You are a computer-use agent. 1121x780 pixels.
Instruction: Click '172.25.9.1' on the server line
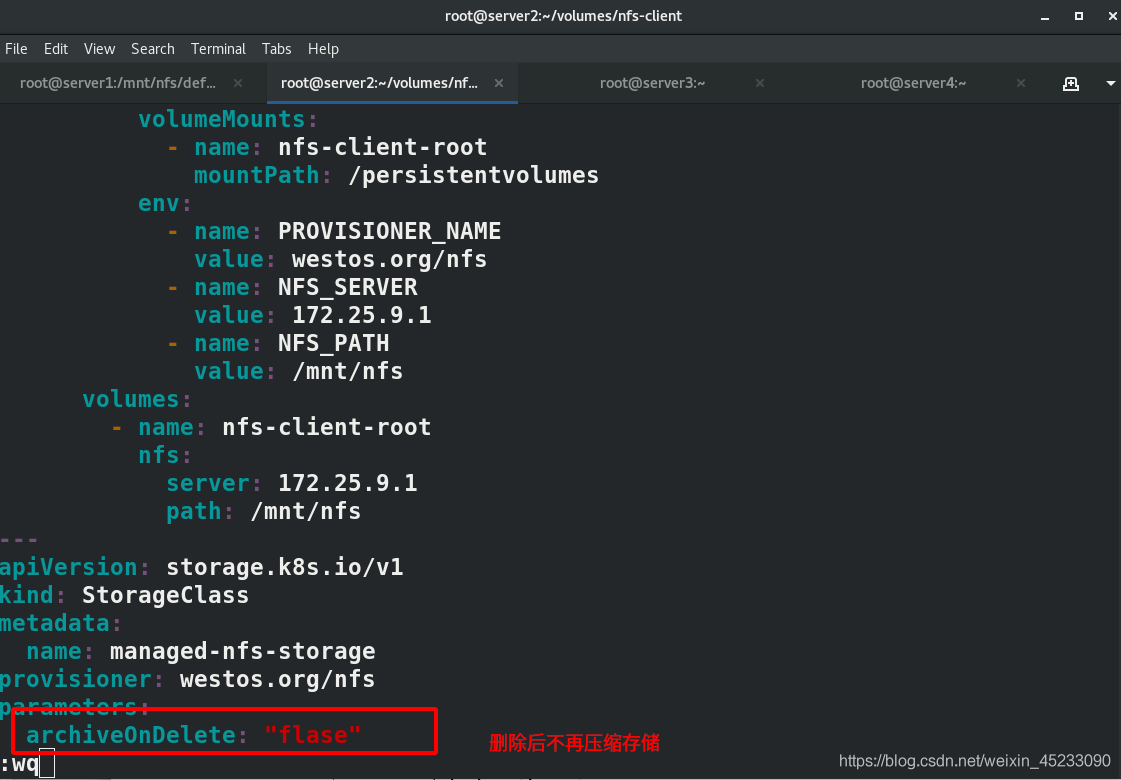[x=347, y=483]
